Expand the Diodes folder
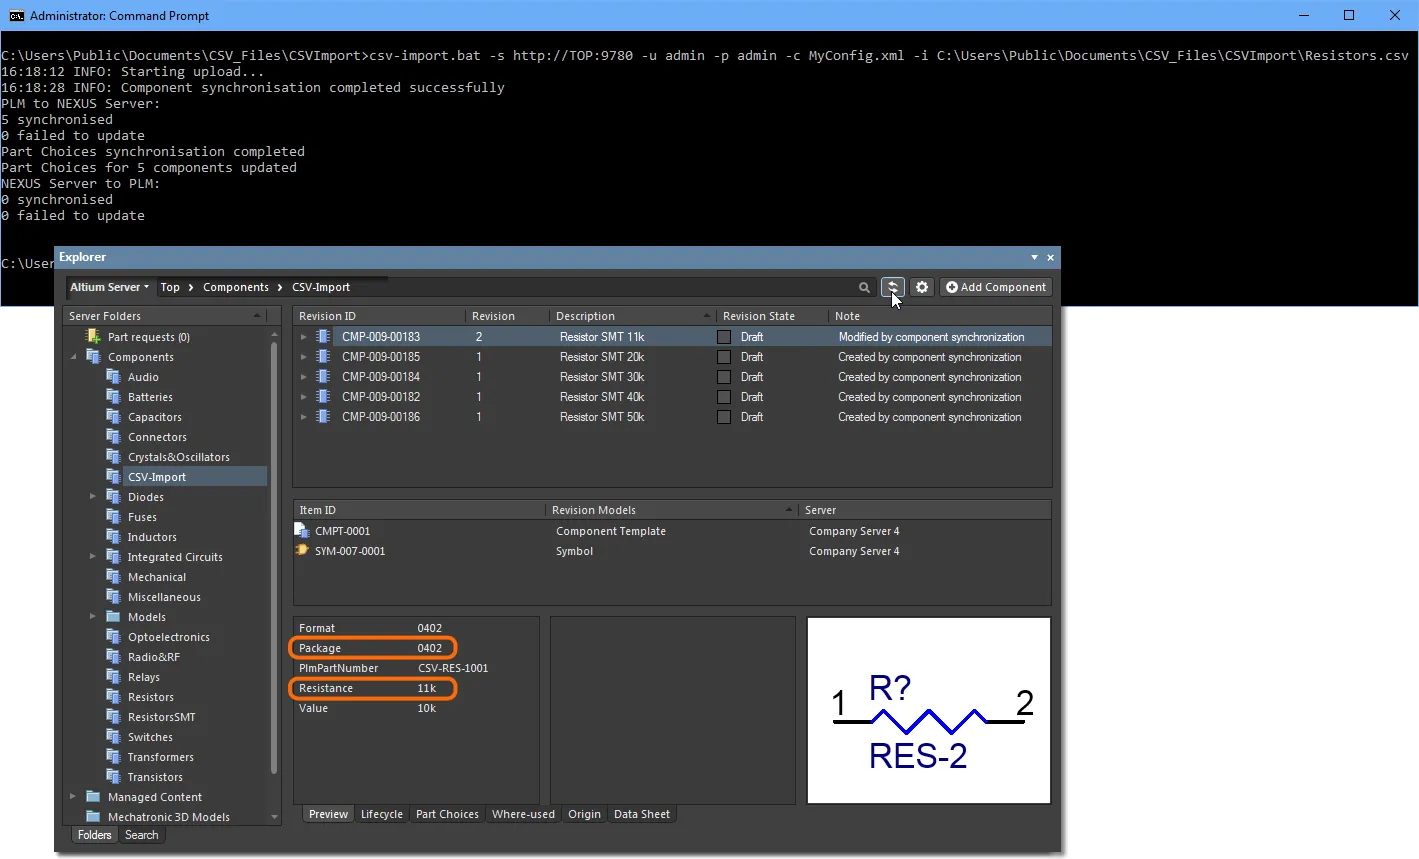Screen dimensions: 1419x859 coord(93,497)
